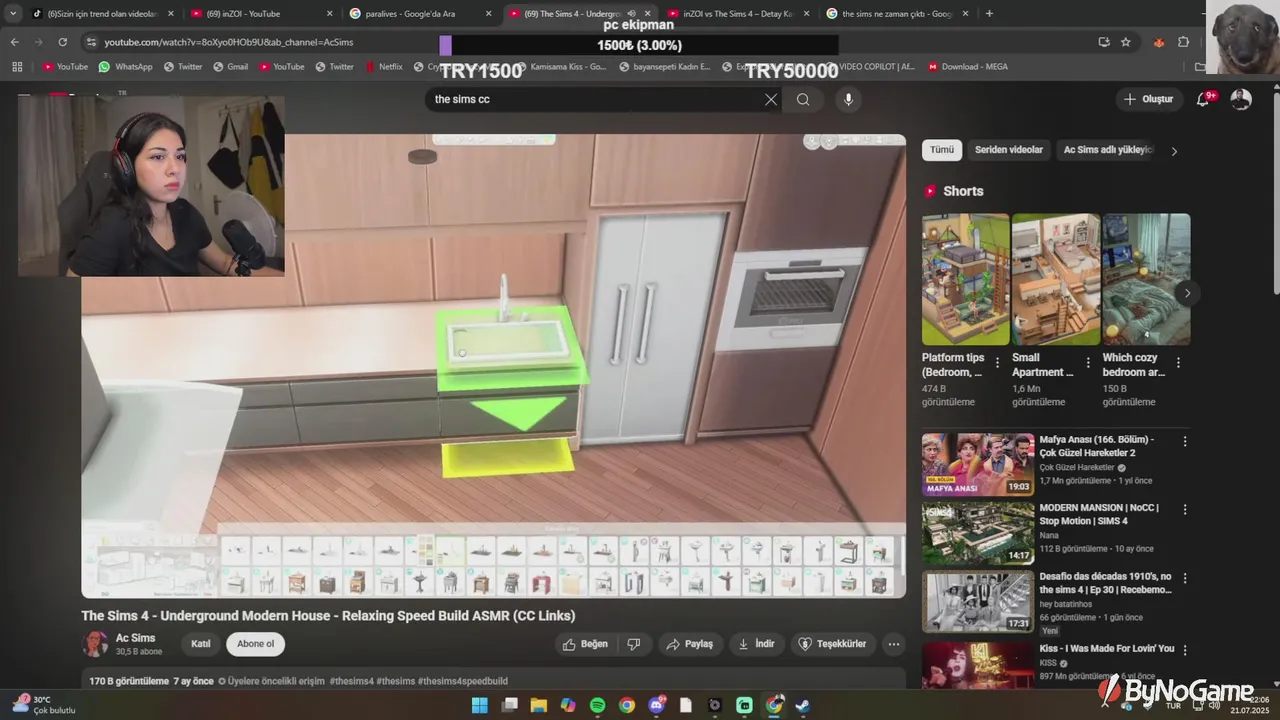Viewport: 1280px width, 720px height.
Task: Open Download - MEGA bookmark
Action: 967,67
